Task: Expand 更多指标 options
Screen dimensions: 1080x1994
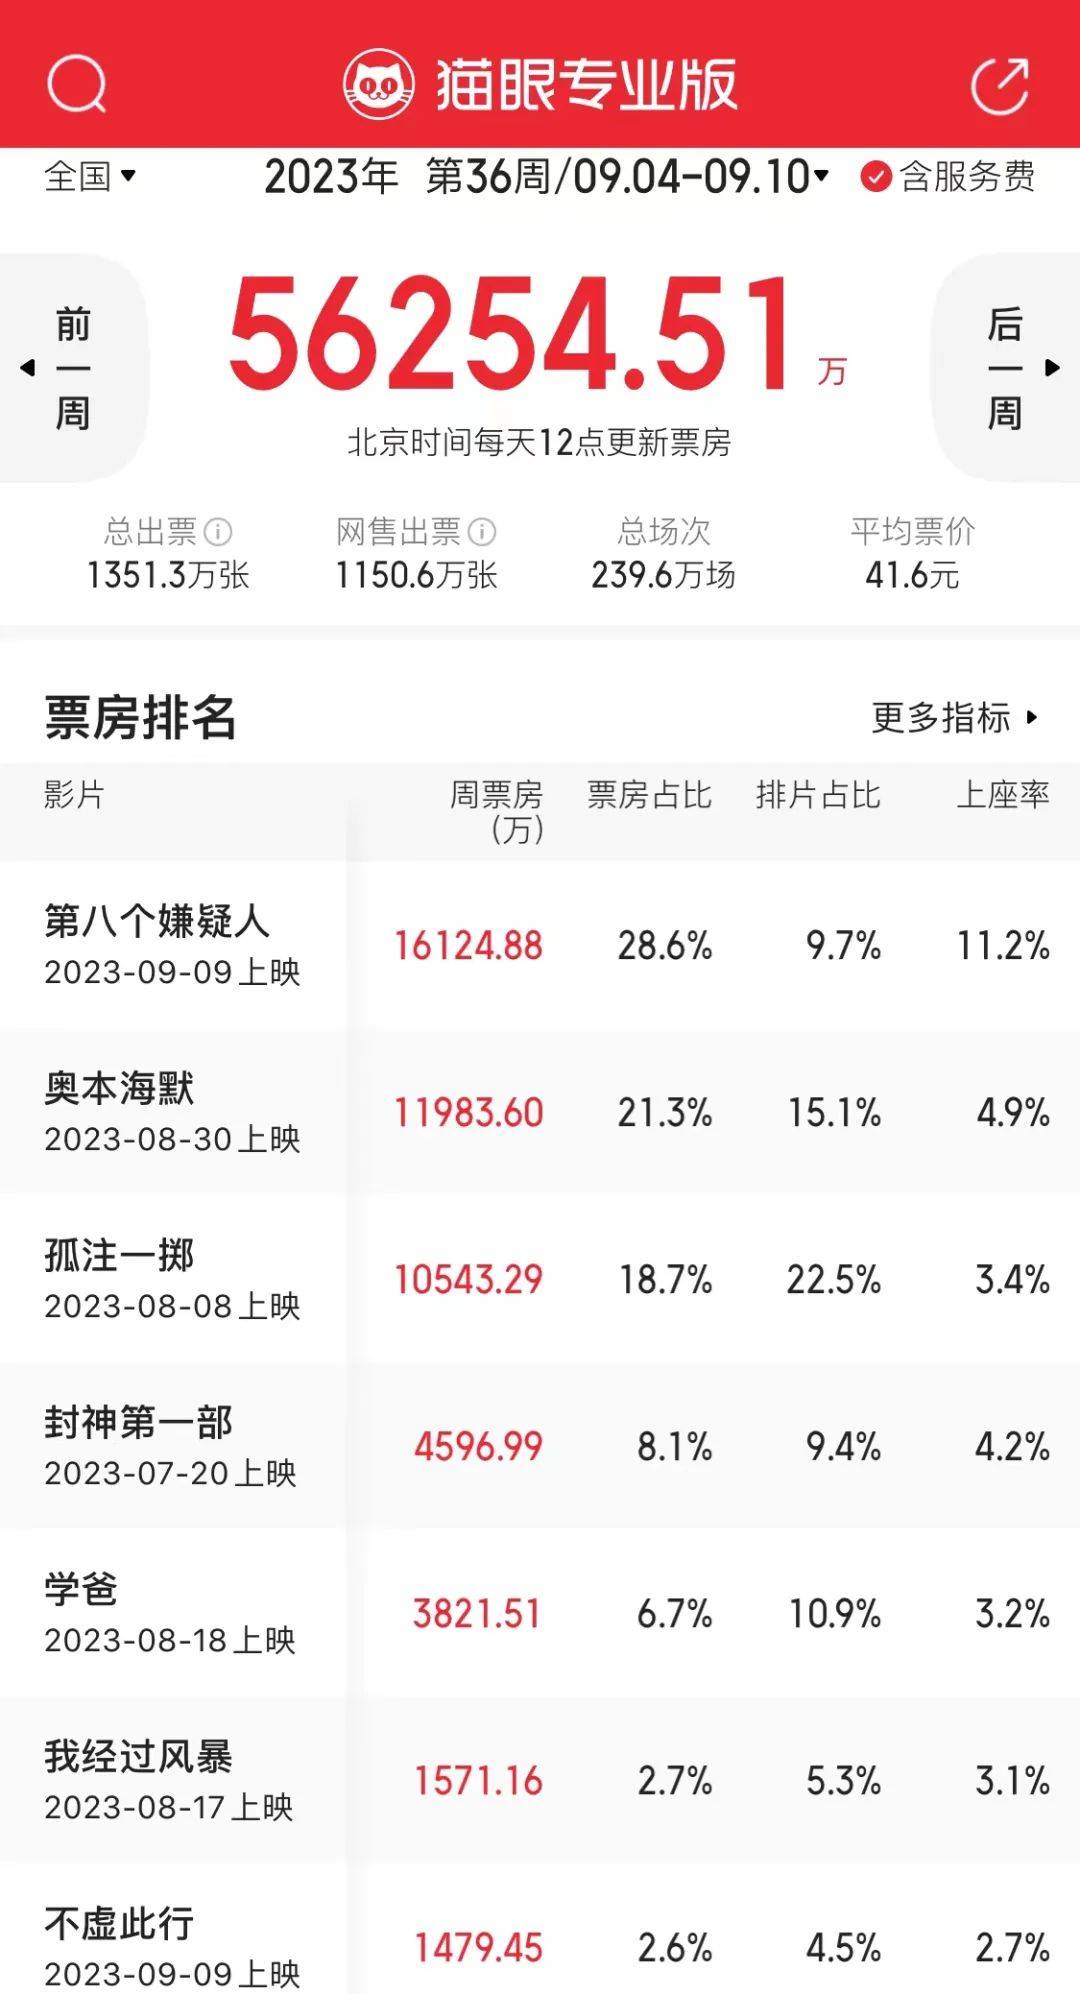Action: point(955,717)
